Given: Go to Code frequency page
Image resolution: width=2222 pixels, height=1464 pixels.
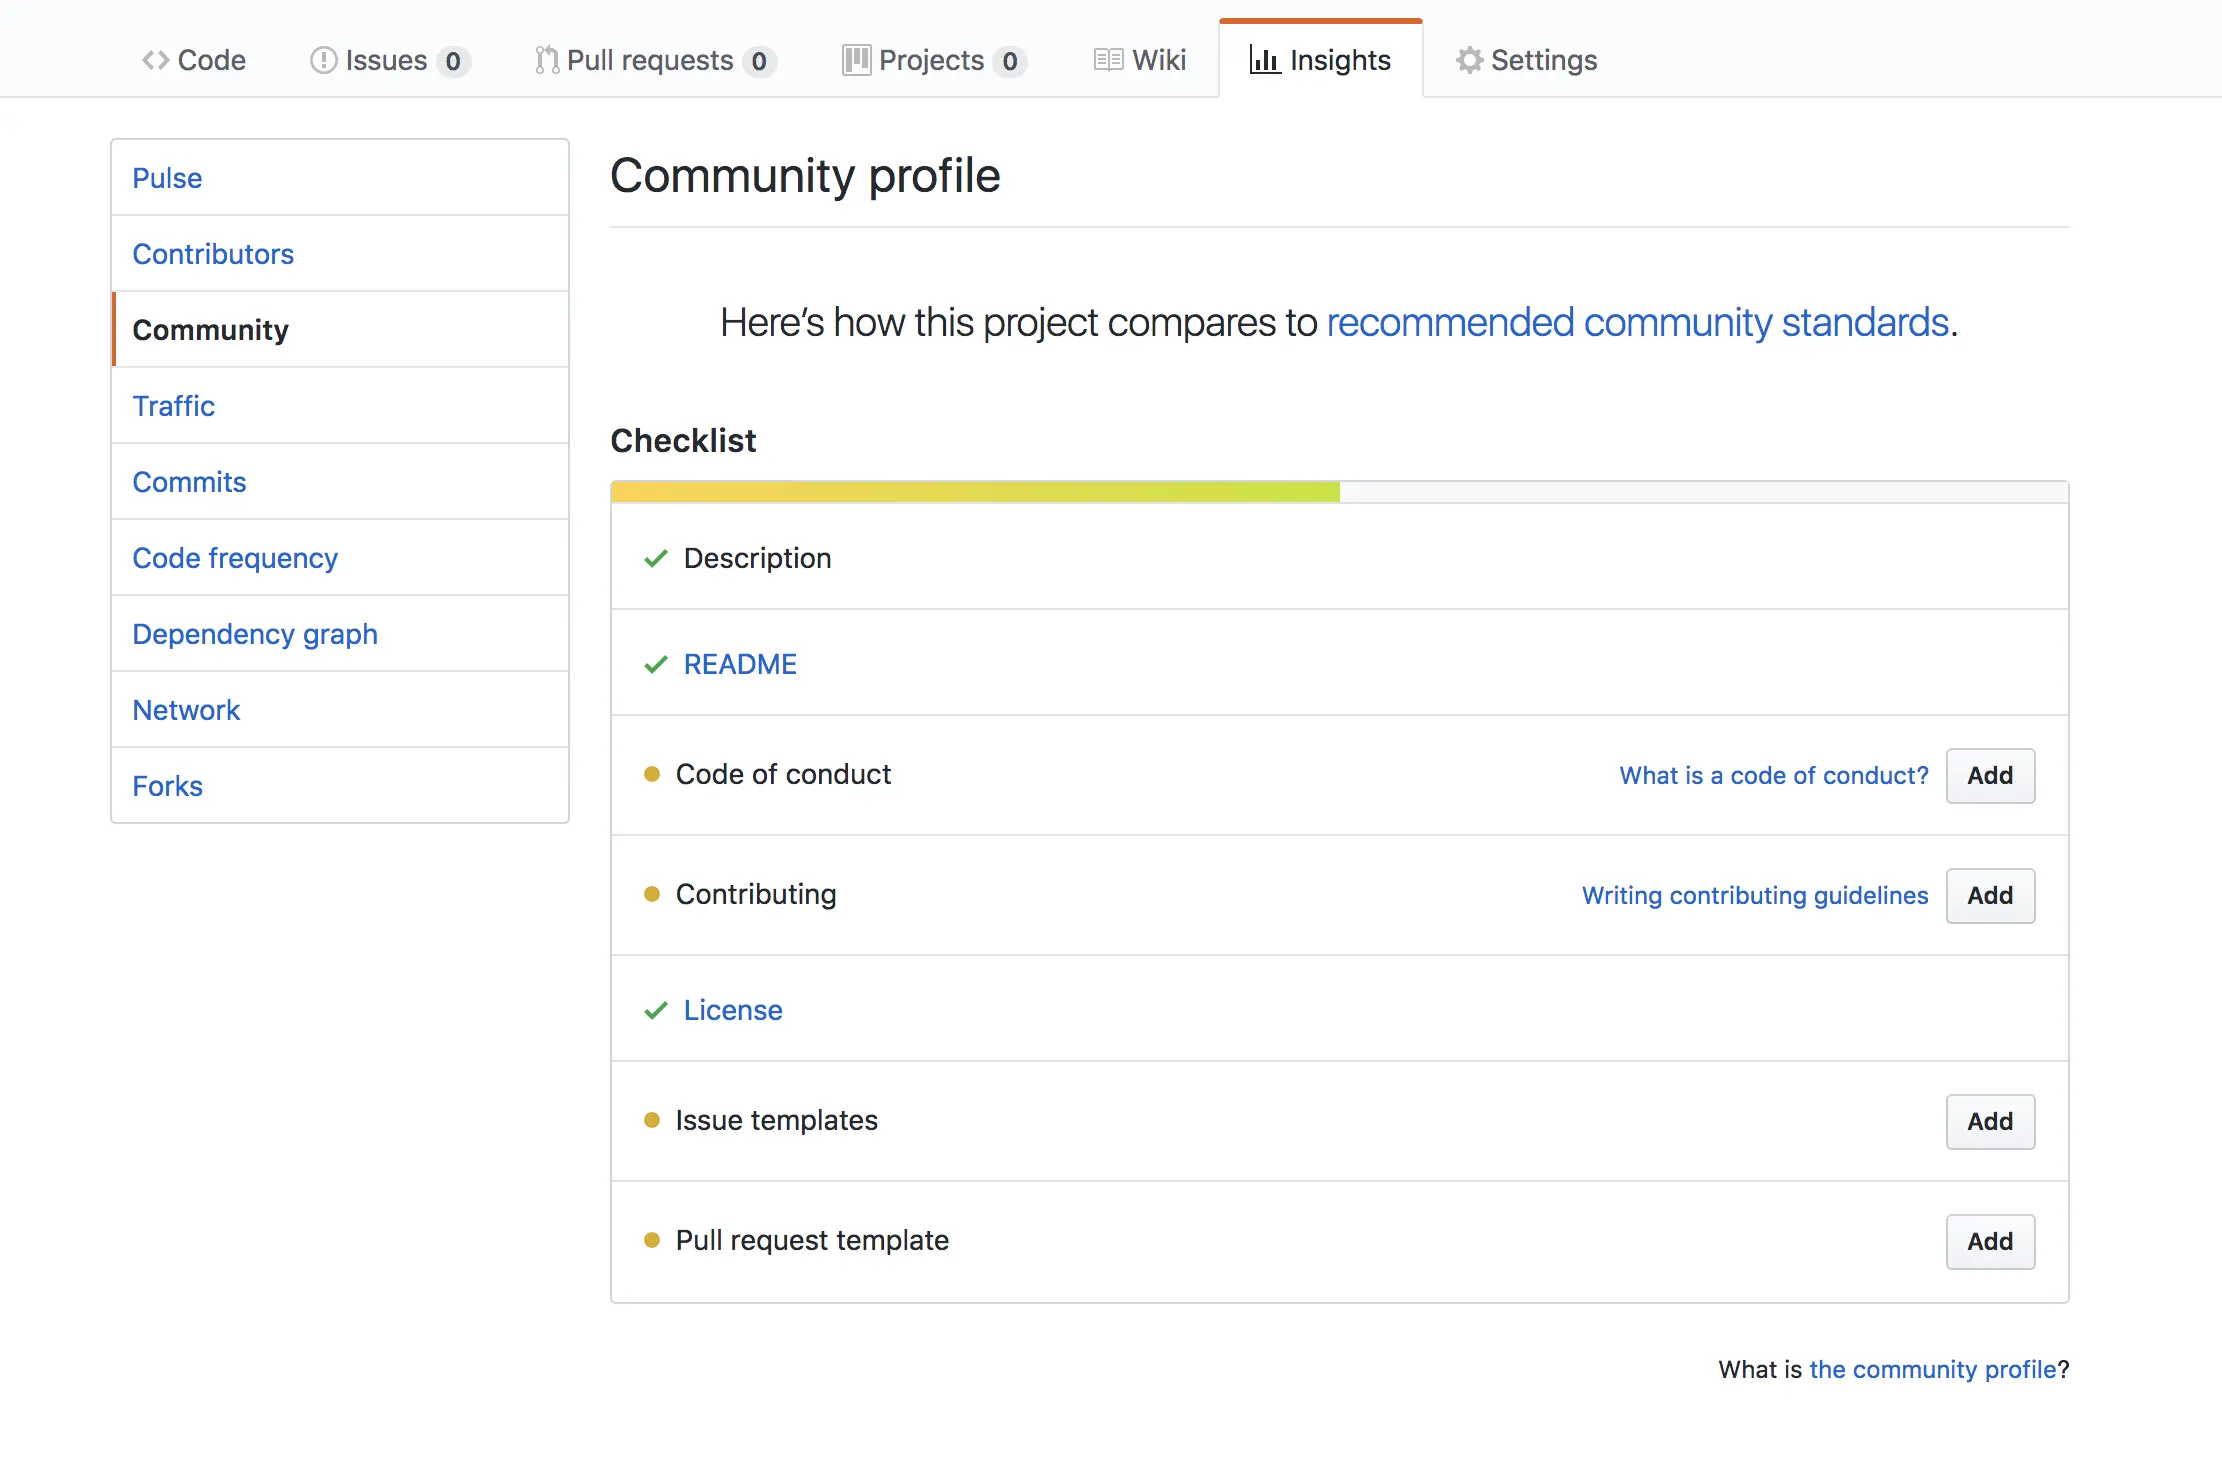Looking at the screenshot, I should click(x=234, y=558).
